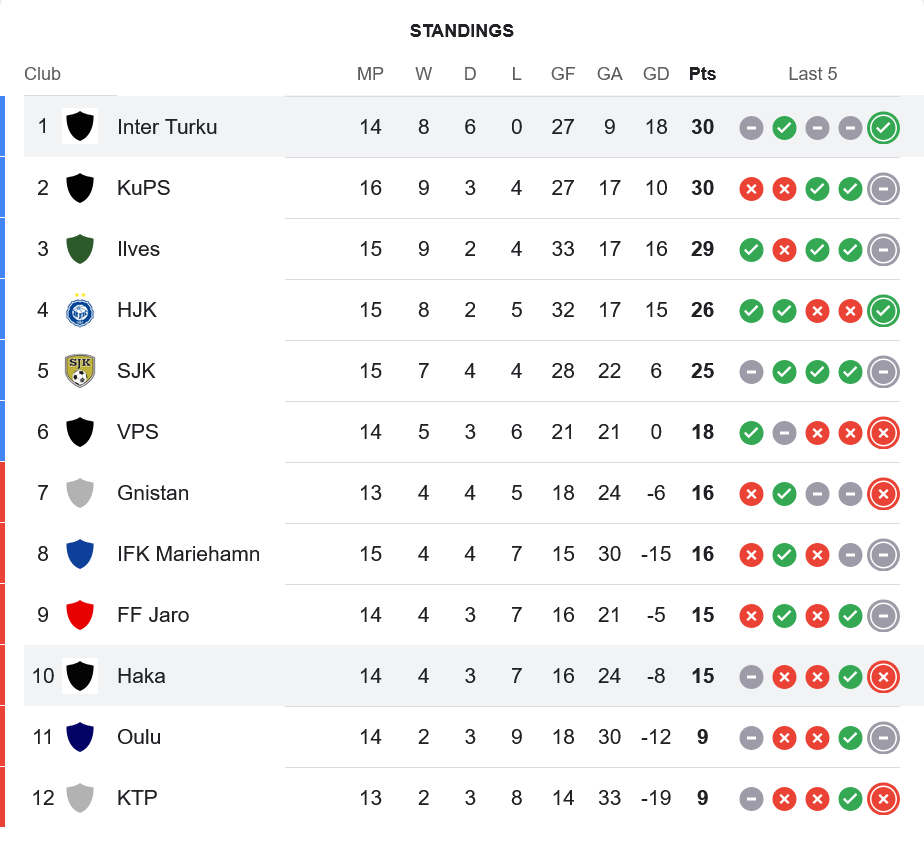924x844 pixels.
Task: Click the GD column header
Action: pos(656,74)
